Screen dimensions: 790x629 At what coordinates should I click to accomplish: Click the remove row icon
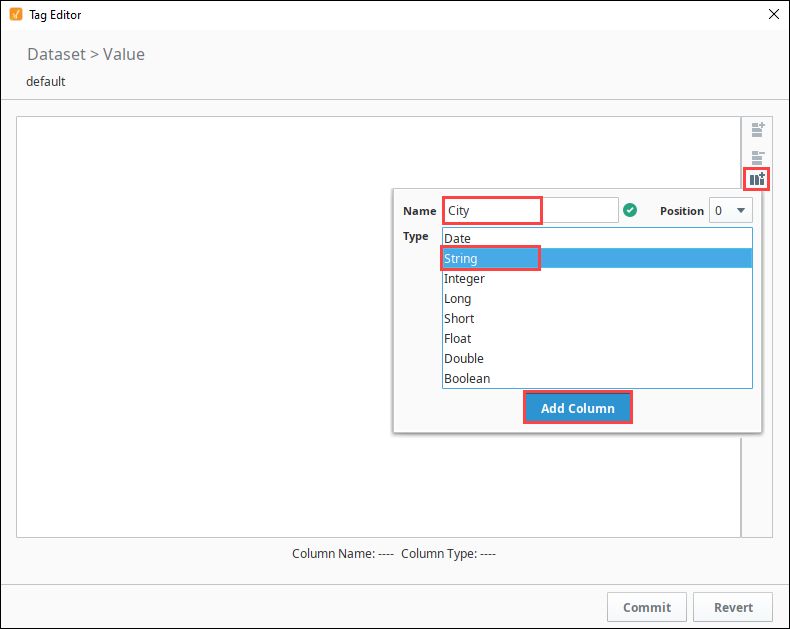[x=758, y=157]
